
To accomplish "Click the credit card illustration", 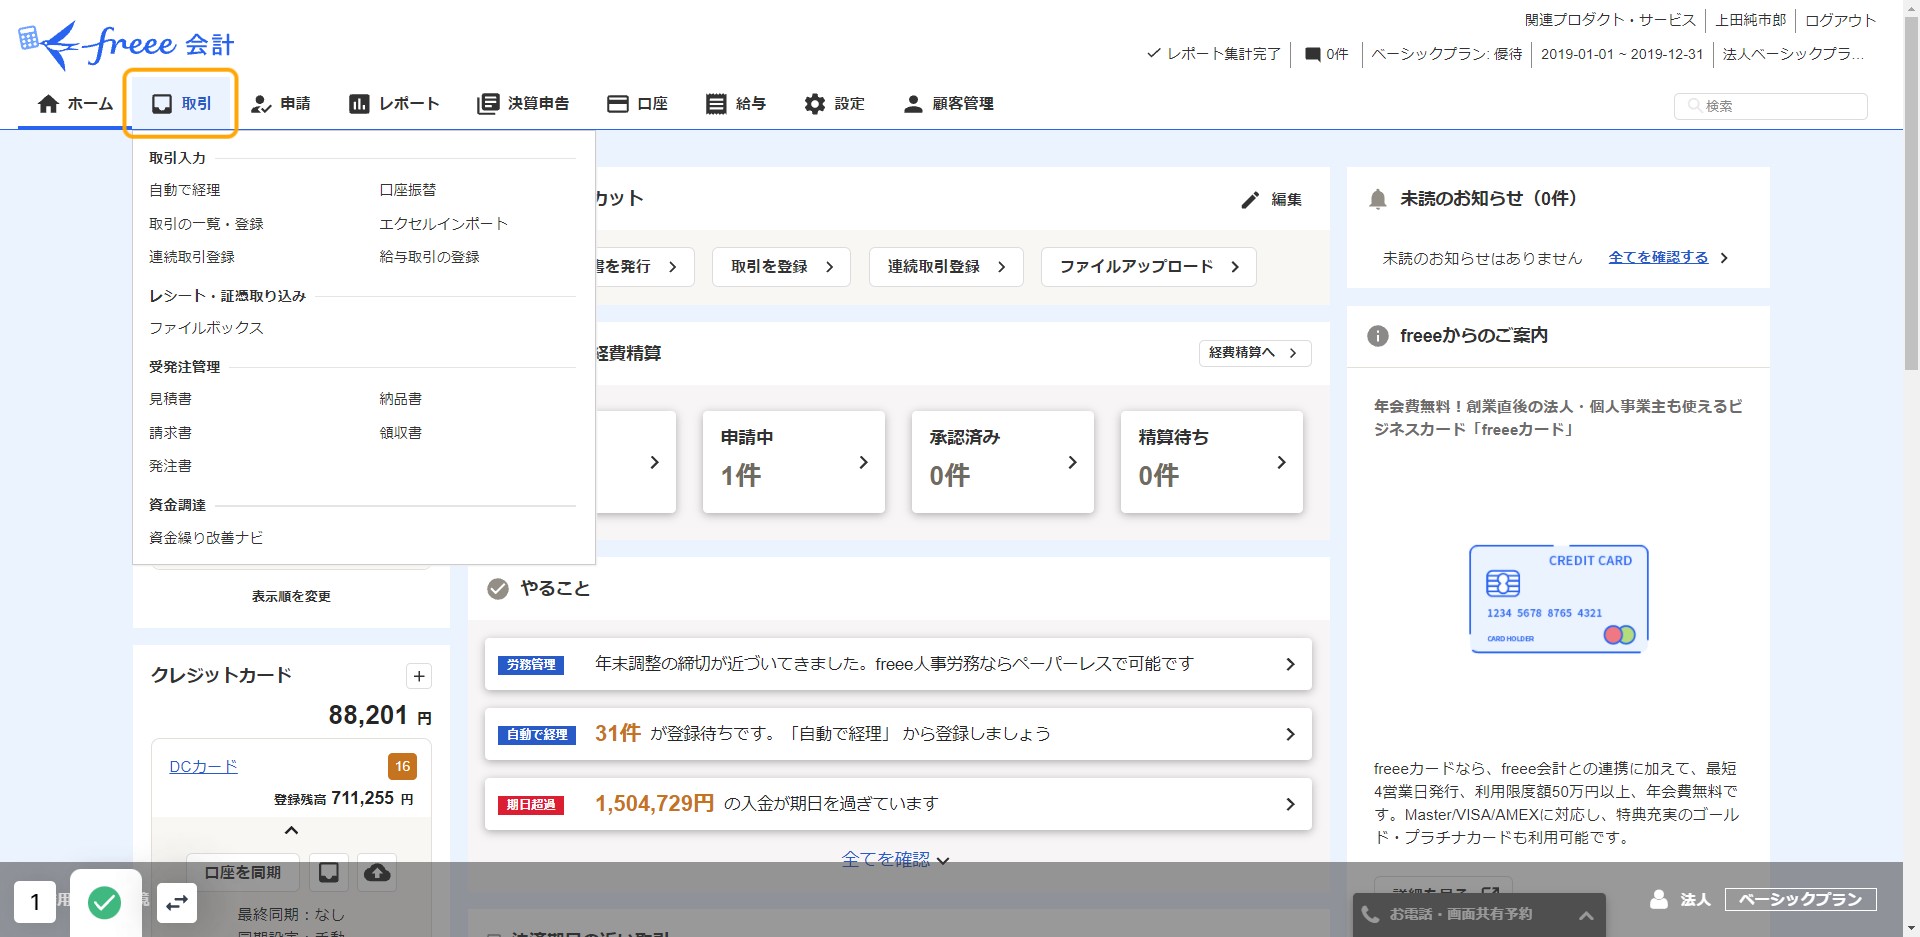I will click(x=1558, y=599).
